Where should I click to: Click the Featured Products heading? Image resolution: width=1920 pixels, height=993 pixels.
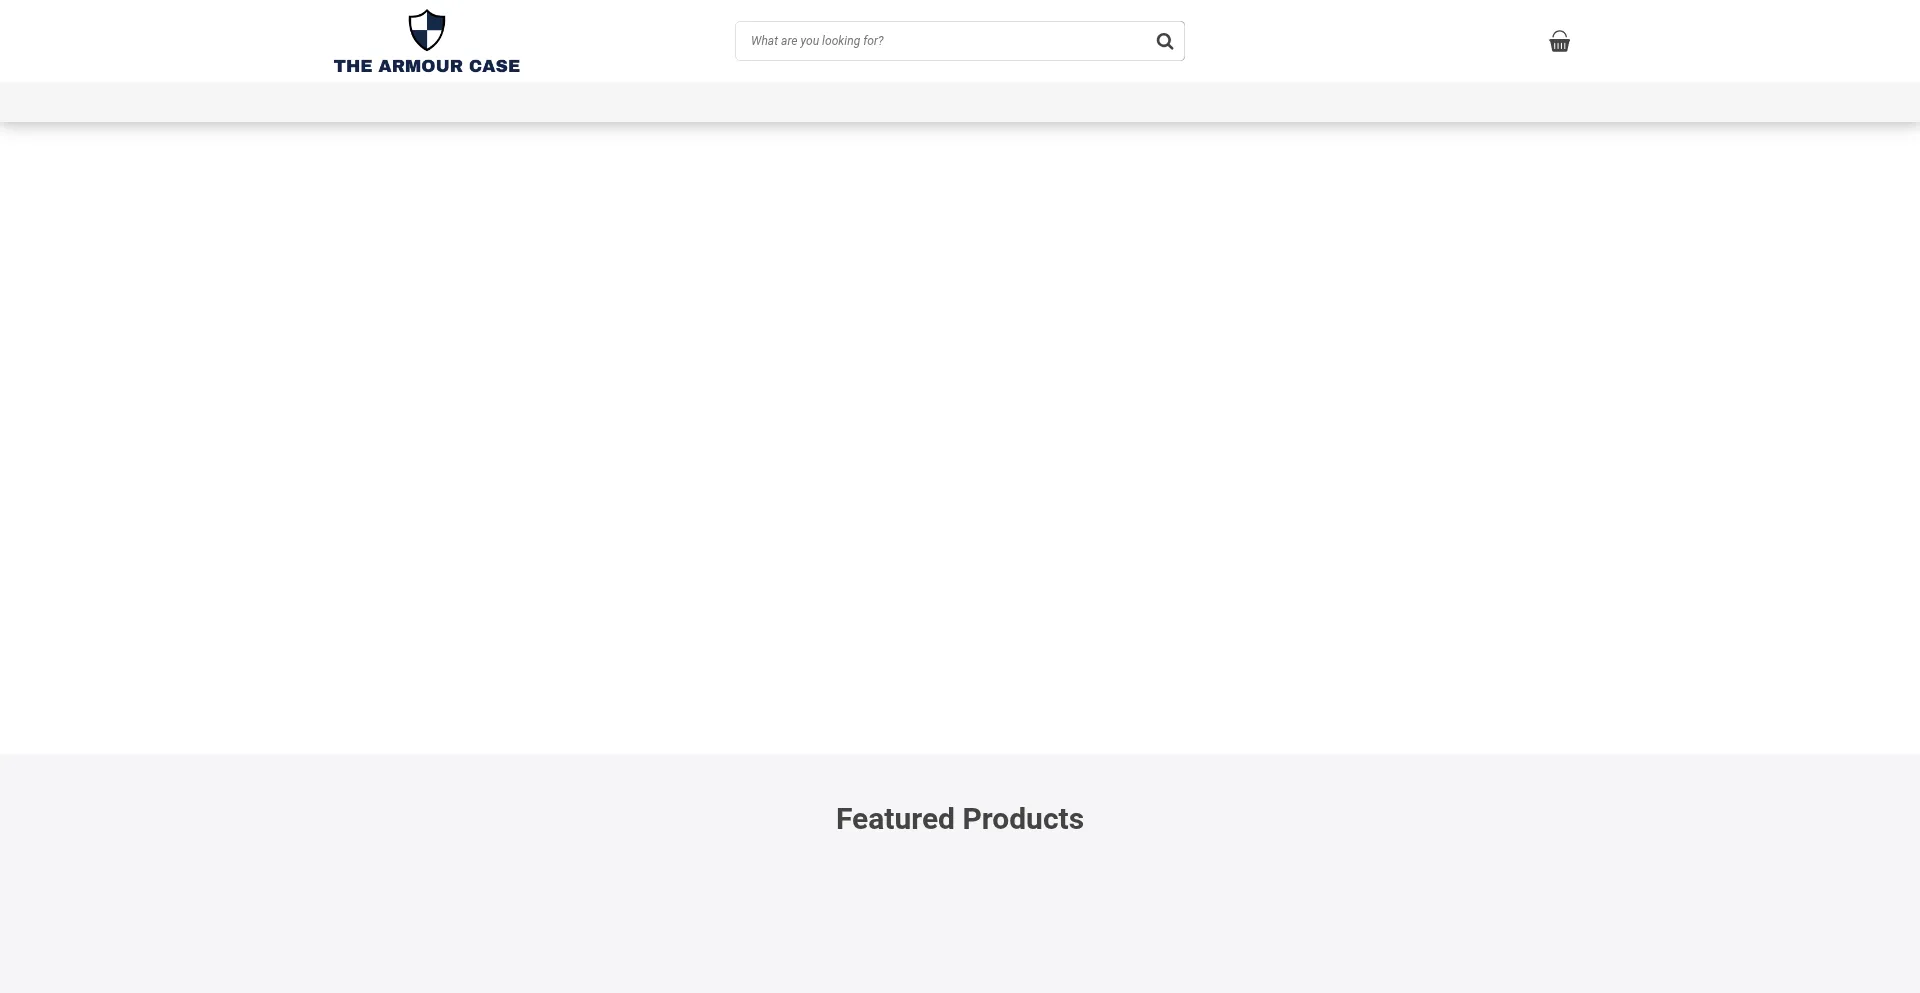pos(960,819)
